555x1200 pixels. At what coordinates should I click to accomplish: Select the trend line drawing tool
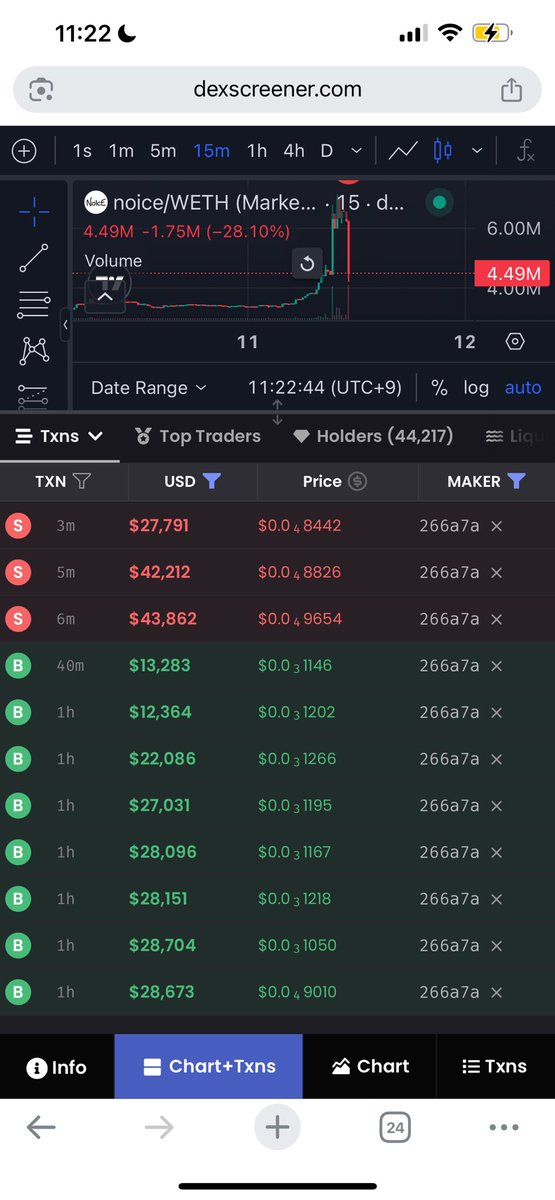click(x=34, y=258)
